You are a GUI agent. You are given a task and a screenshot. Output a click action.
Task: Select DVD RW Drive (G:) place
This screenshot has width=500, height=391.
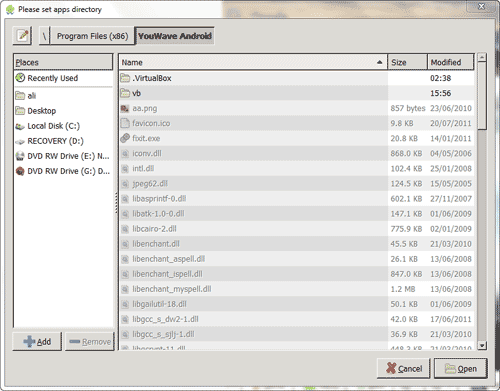[x=63, y=171]
